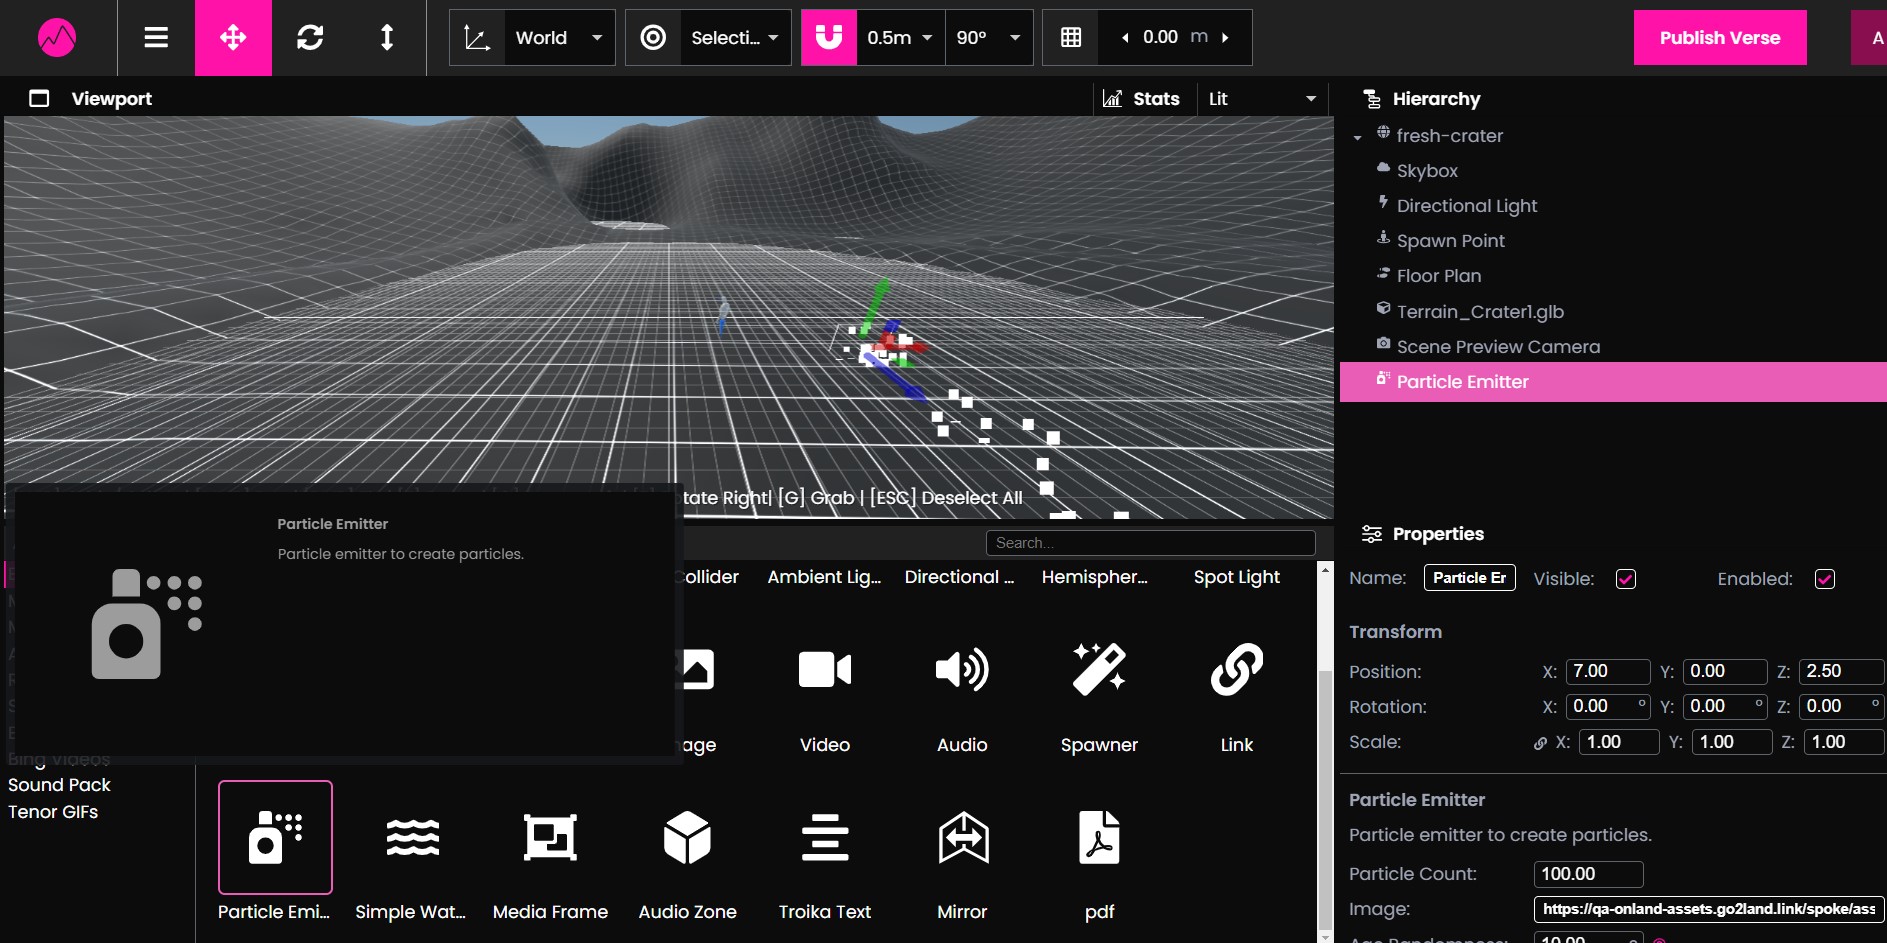This screenshot has height=943, width=1887.
Task: Toggle the Enabled checkbox
Action: pos(1825,579)
